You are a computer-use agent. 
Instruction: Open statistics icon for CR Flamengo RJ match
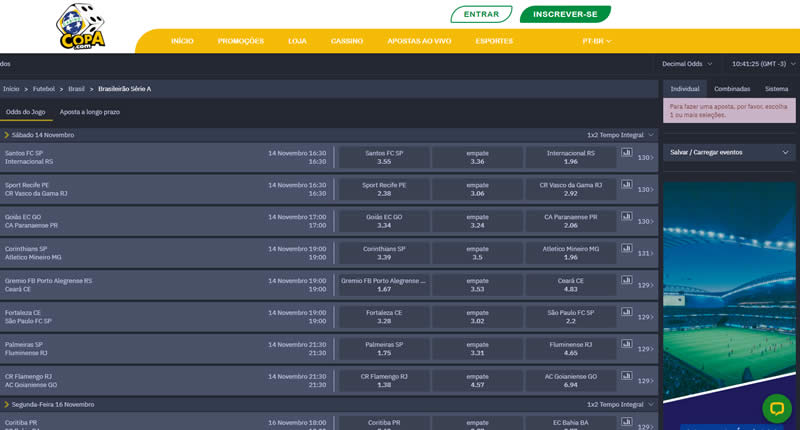tap(627, 376)
